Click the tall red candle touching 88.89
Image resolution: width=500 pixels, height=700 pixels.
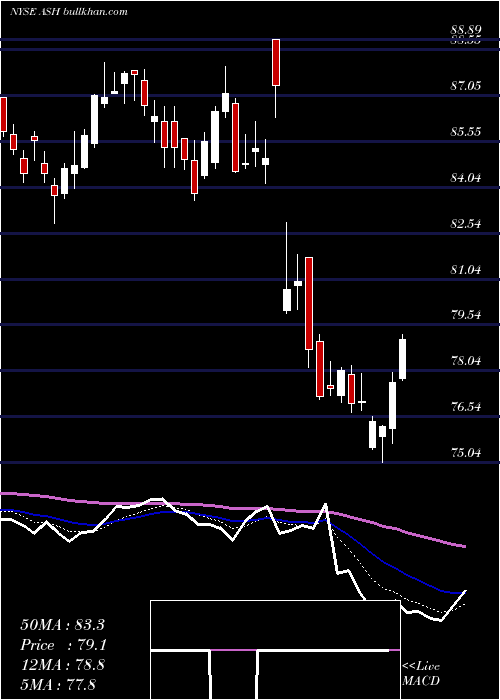[x=276, y=62]
